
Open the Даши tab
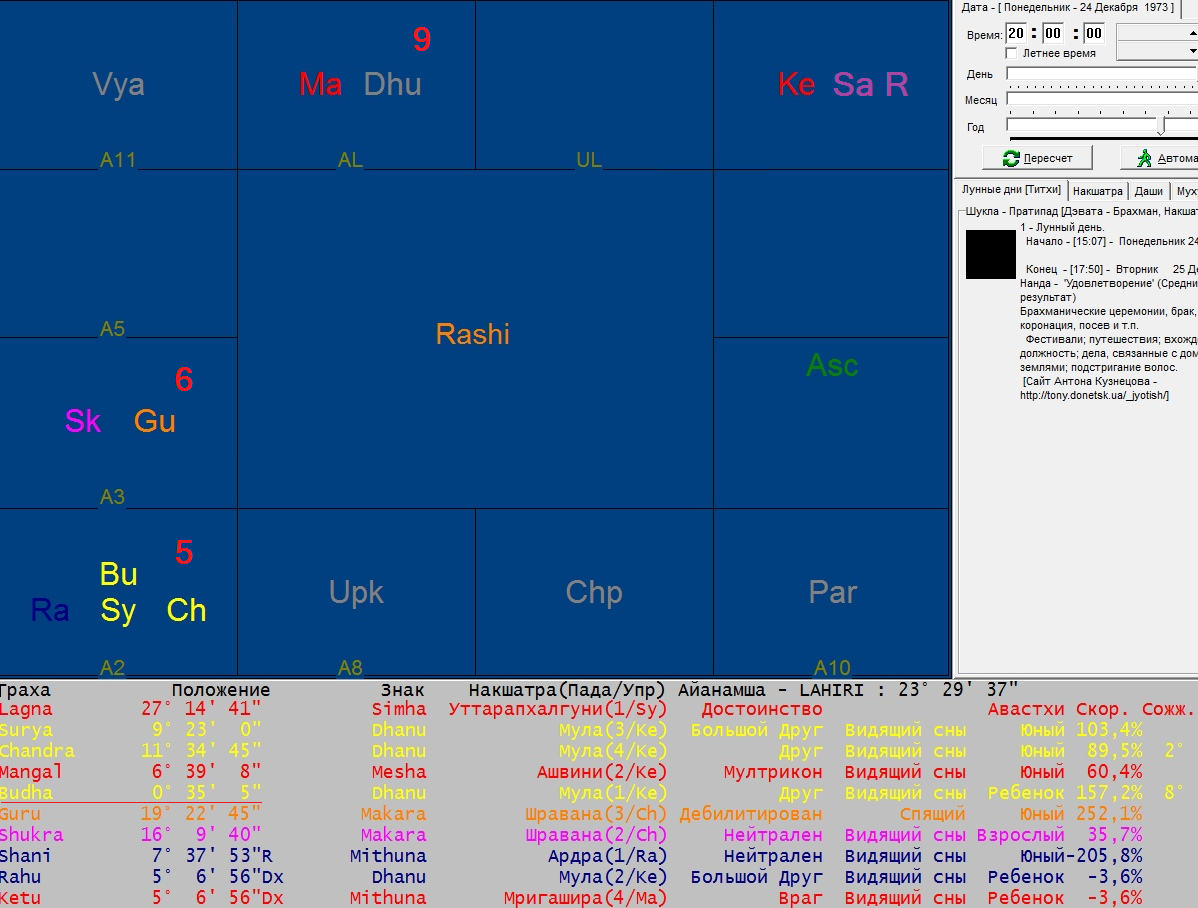coord(1148,190)
